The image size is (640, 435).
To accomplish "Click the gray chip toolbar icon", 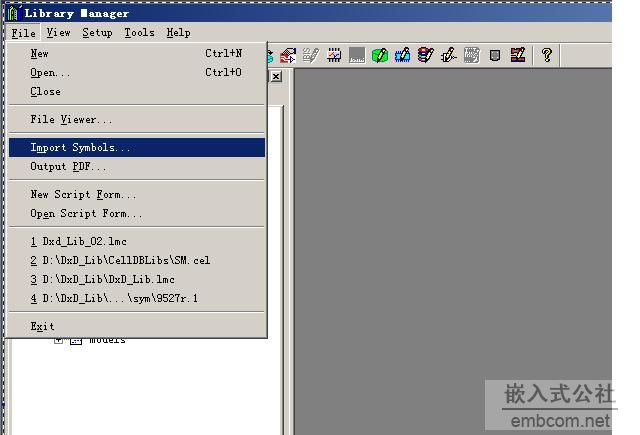I will 494,56.
